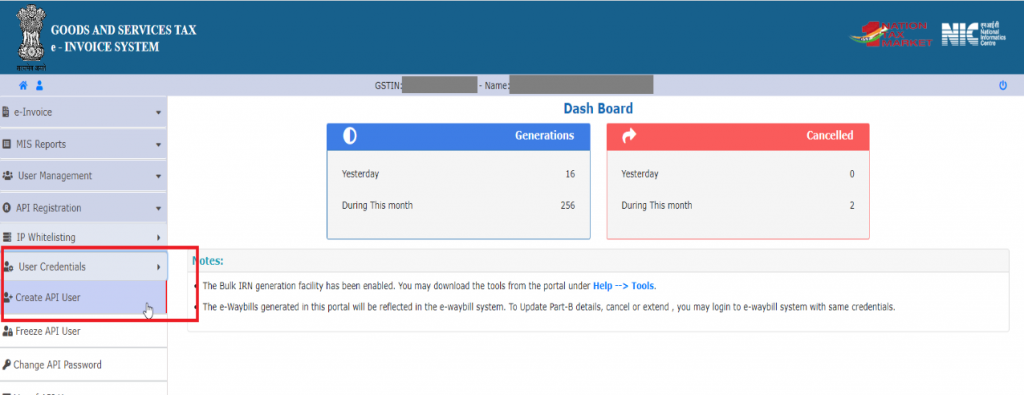Image resolution: width=1024 pixels, height=395 pixels.
Task: Click the Goods and Services Tax title
Action: click(123, 31)
